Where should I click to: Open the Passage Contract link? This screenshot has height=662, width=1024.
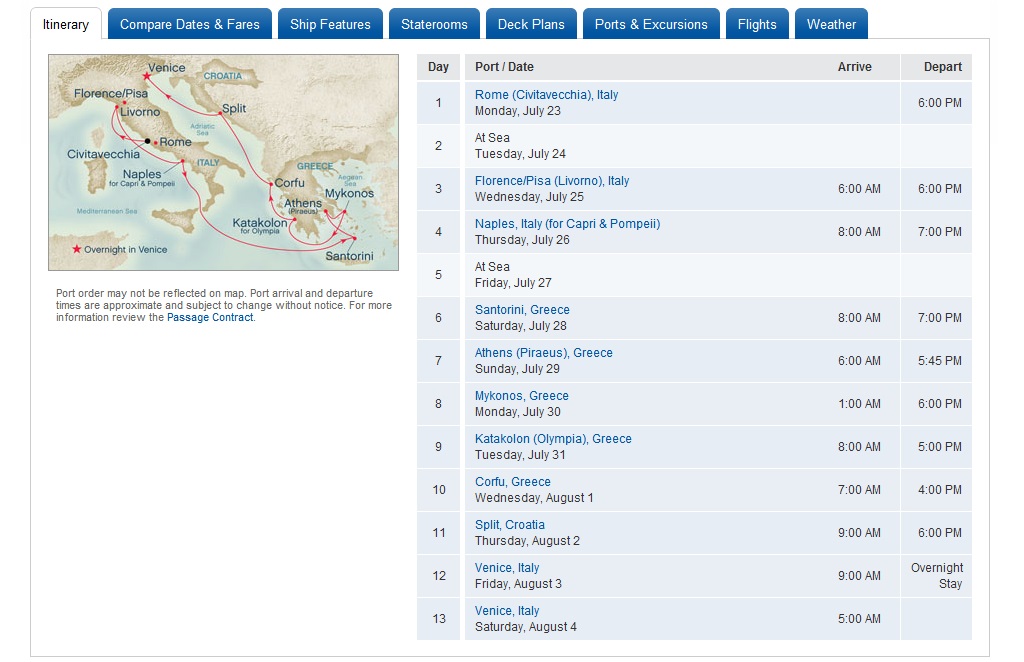[210, 318]
